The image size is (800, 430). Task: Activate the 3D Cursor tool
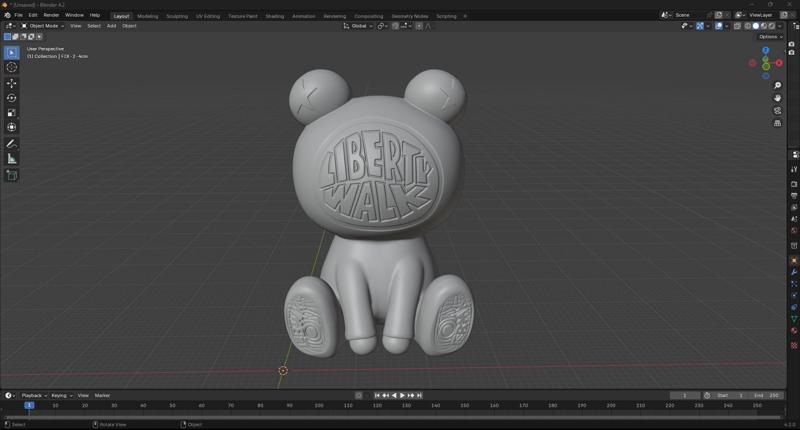tap(11, 67)
